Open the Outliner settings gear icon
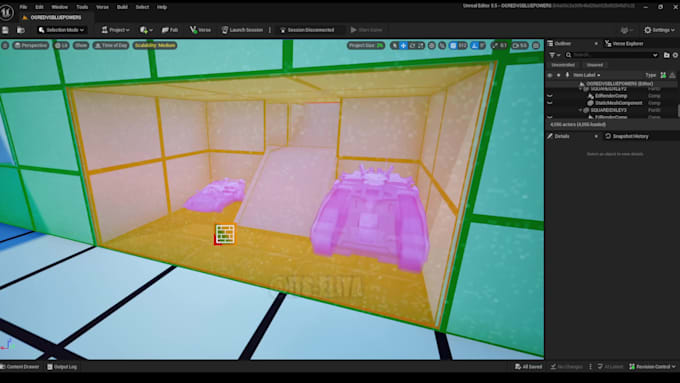The width and height of the screenshot is (680, 383). [x=675, y=55]
